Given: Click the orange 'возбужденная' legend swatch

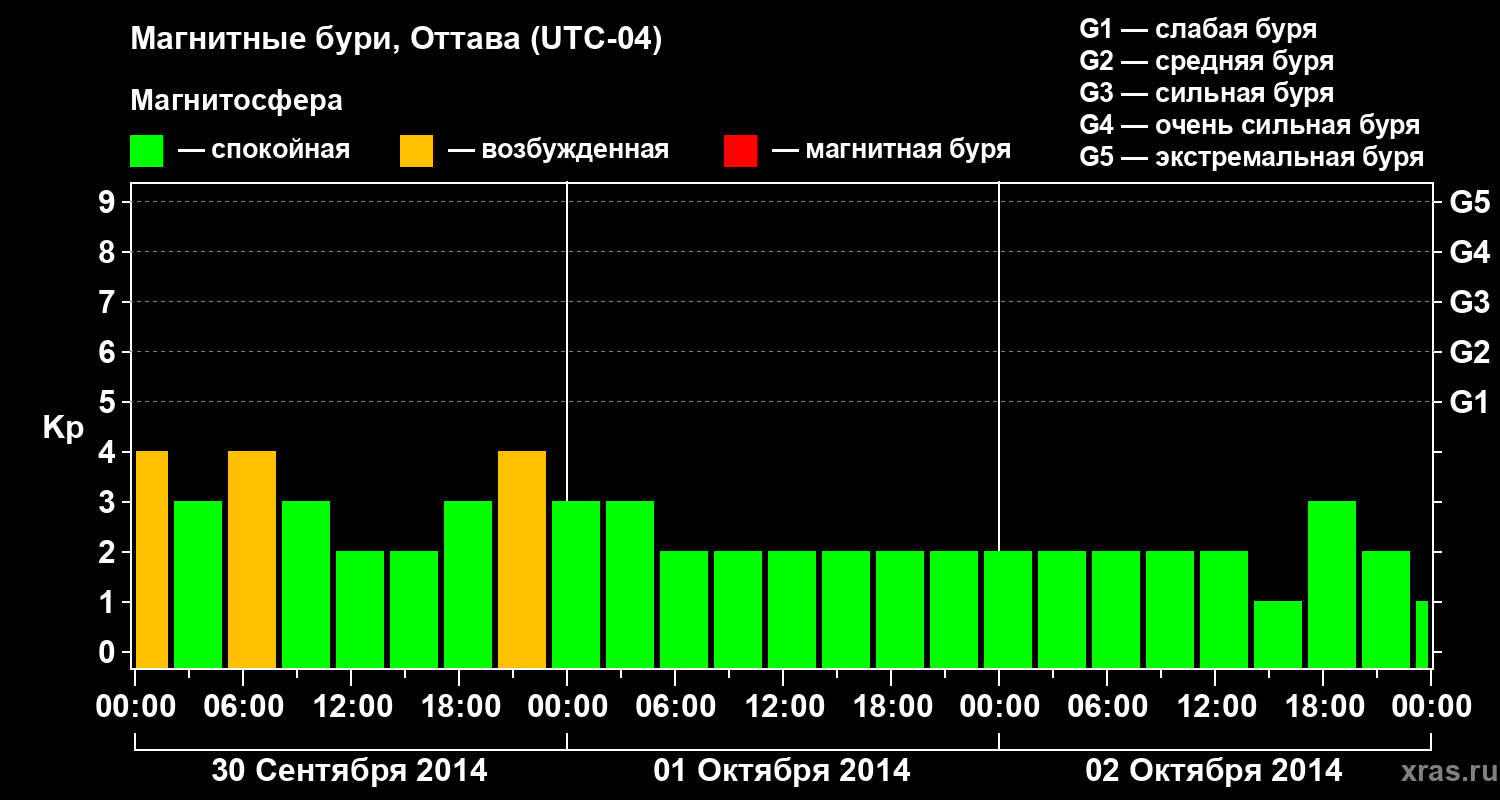Looking at the screenshot, I should coord(417,151).
